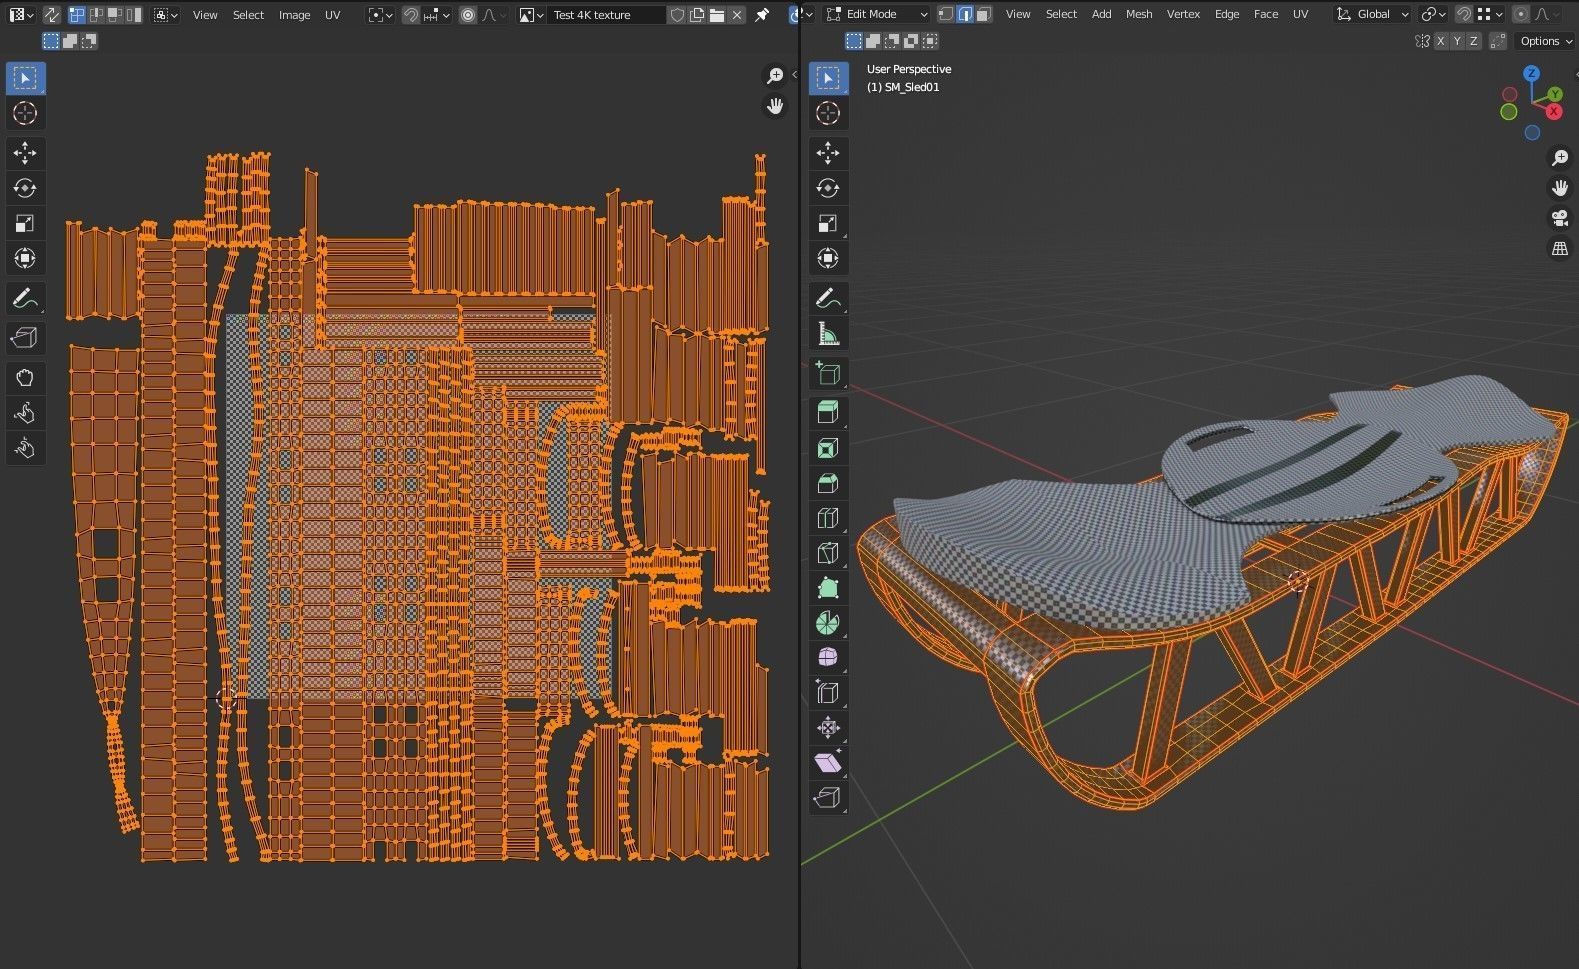Click the fake user shield button
This screenshot has height=969, width=1579.
coord(678,15)
